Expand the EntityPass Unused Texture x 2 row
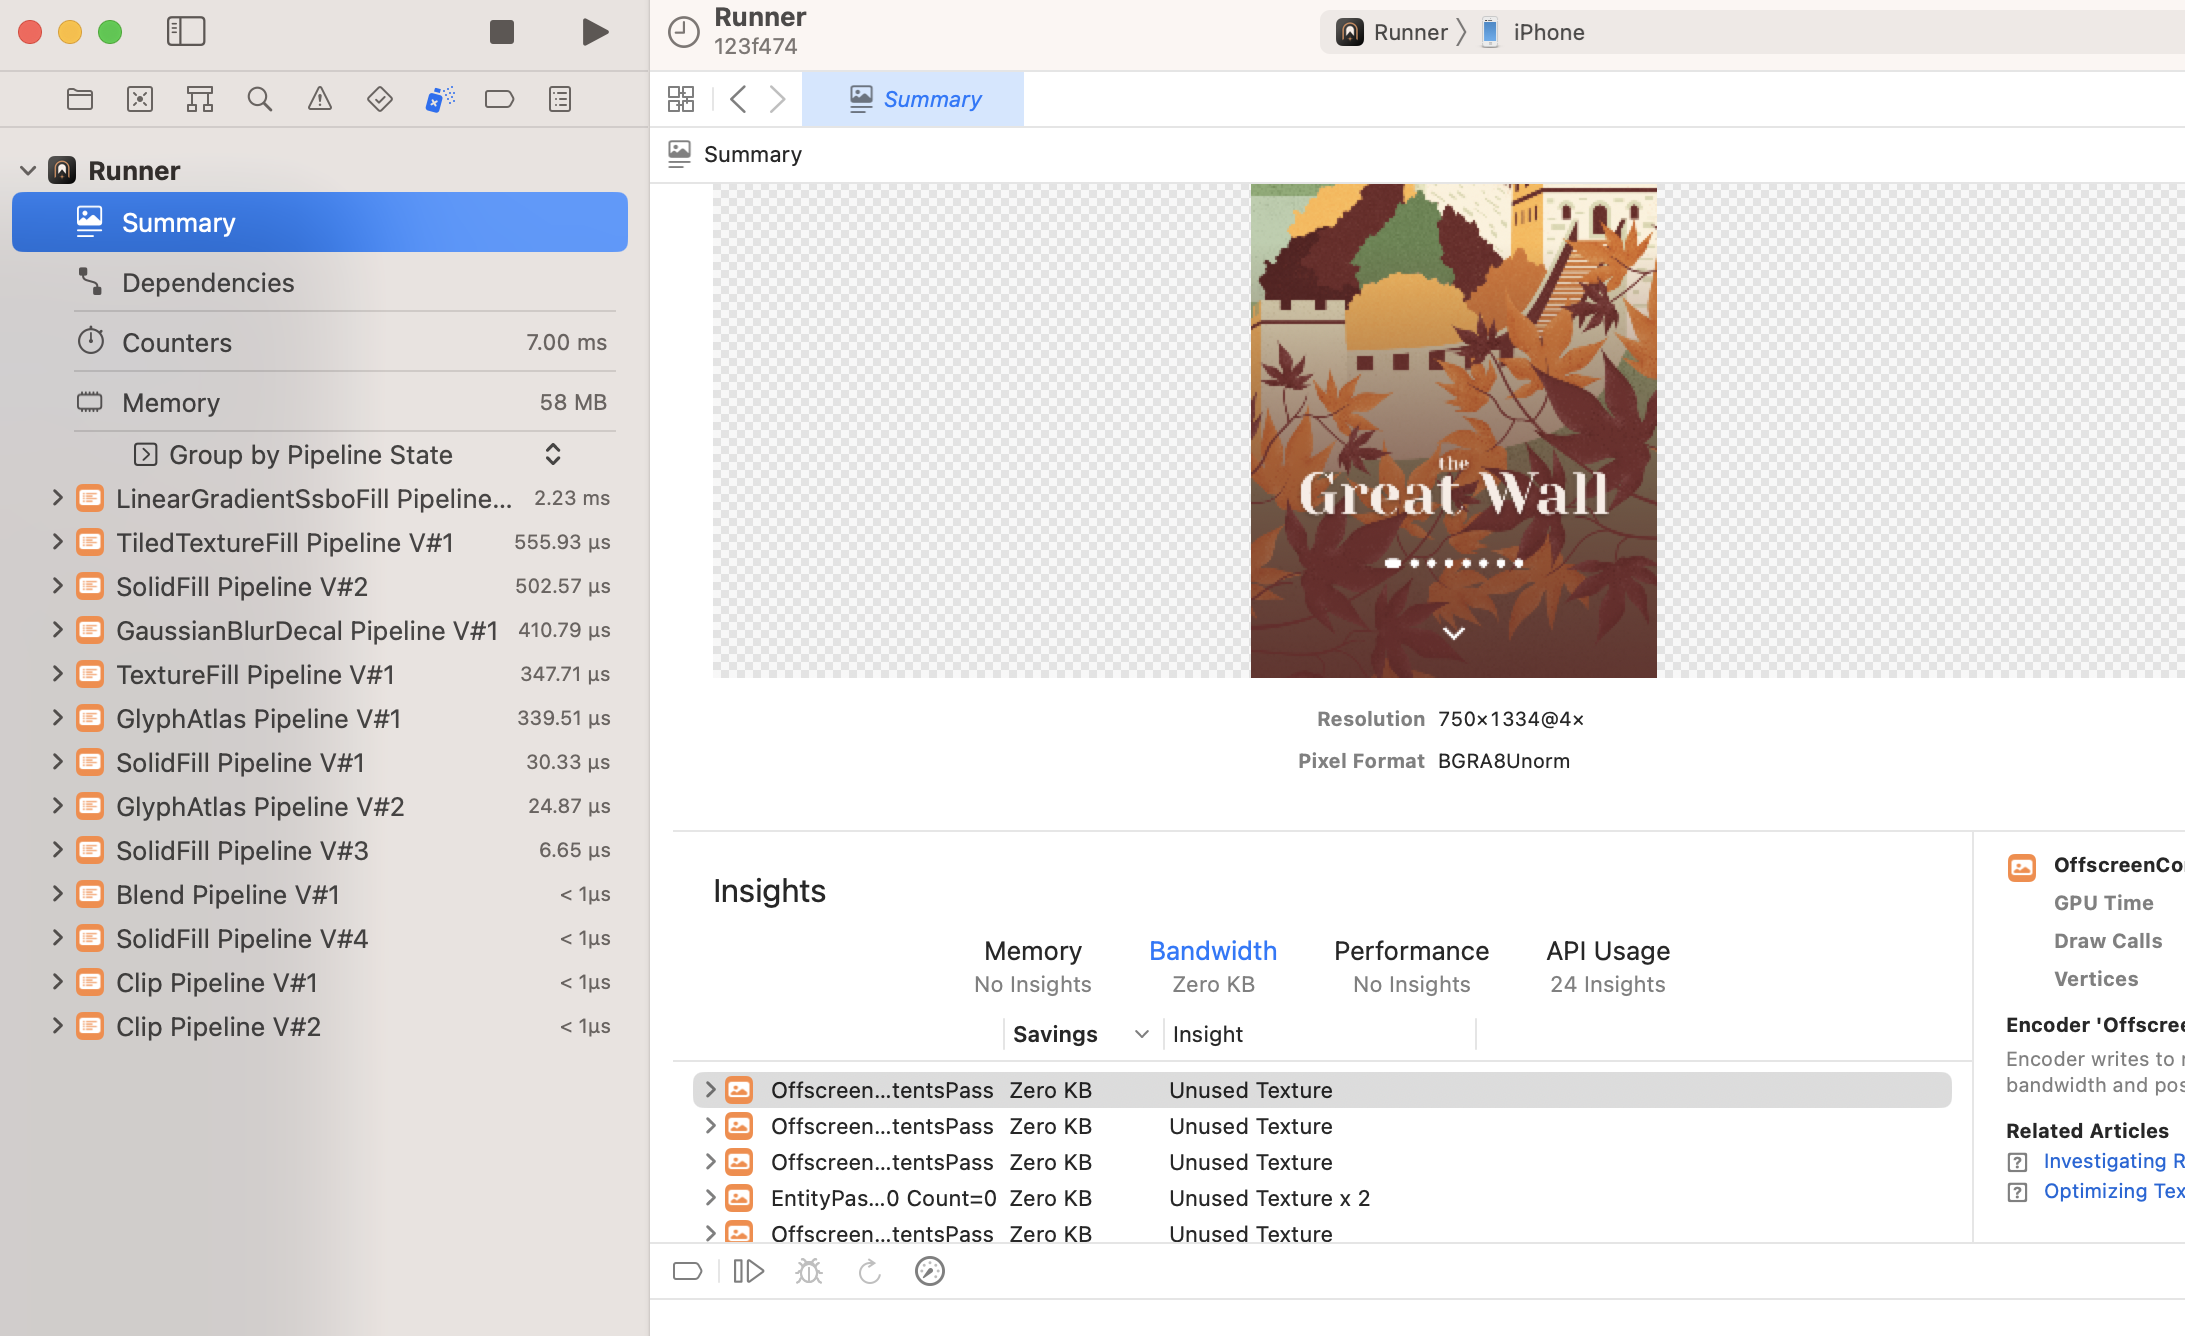This screenshot has height=1336, width=2185. [x=710, y=1198]
